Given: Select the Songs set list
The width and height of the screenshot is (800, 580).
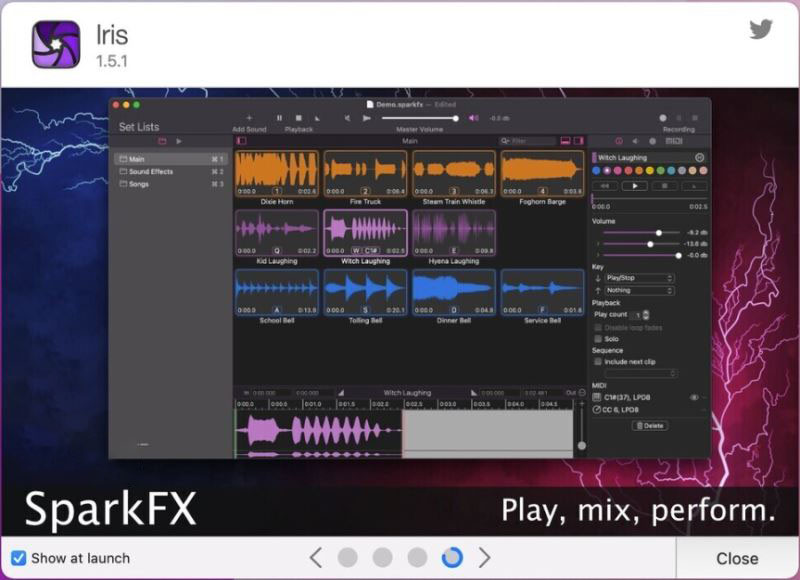Looking at the screenshot, I should pos(171,184).
